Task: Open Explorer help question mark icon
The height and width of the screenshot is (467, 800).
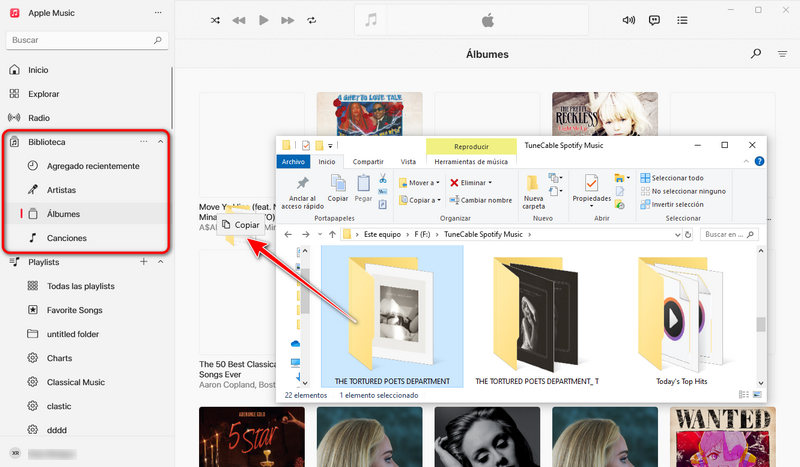Action: pos(759,161)
